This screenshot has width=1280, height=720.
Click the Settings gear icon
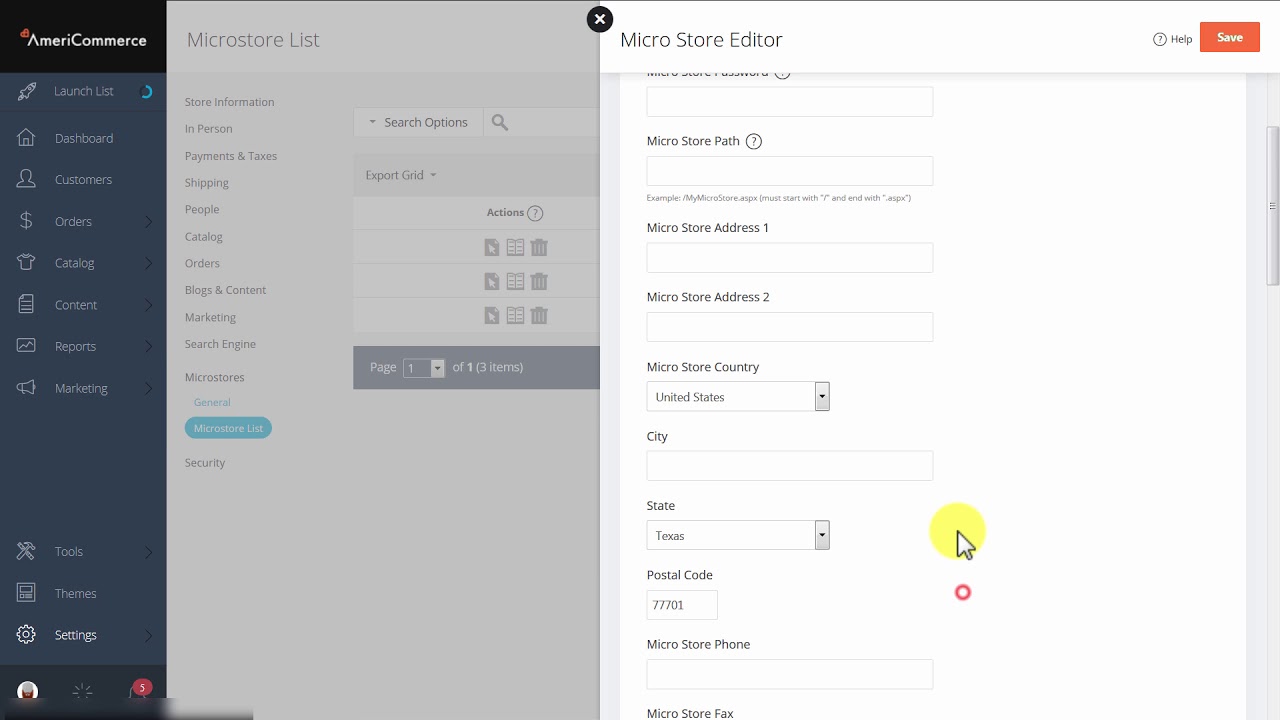point(27,635)
